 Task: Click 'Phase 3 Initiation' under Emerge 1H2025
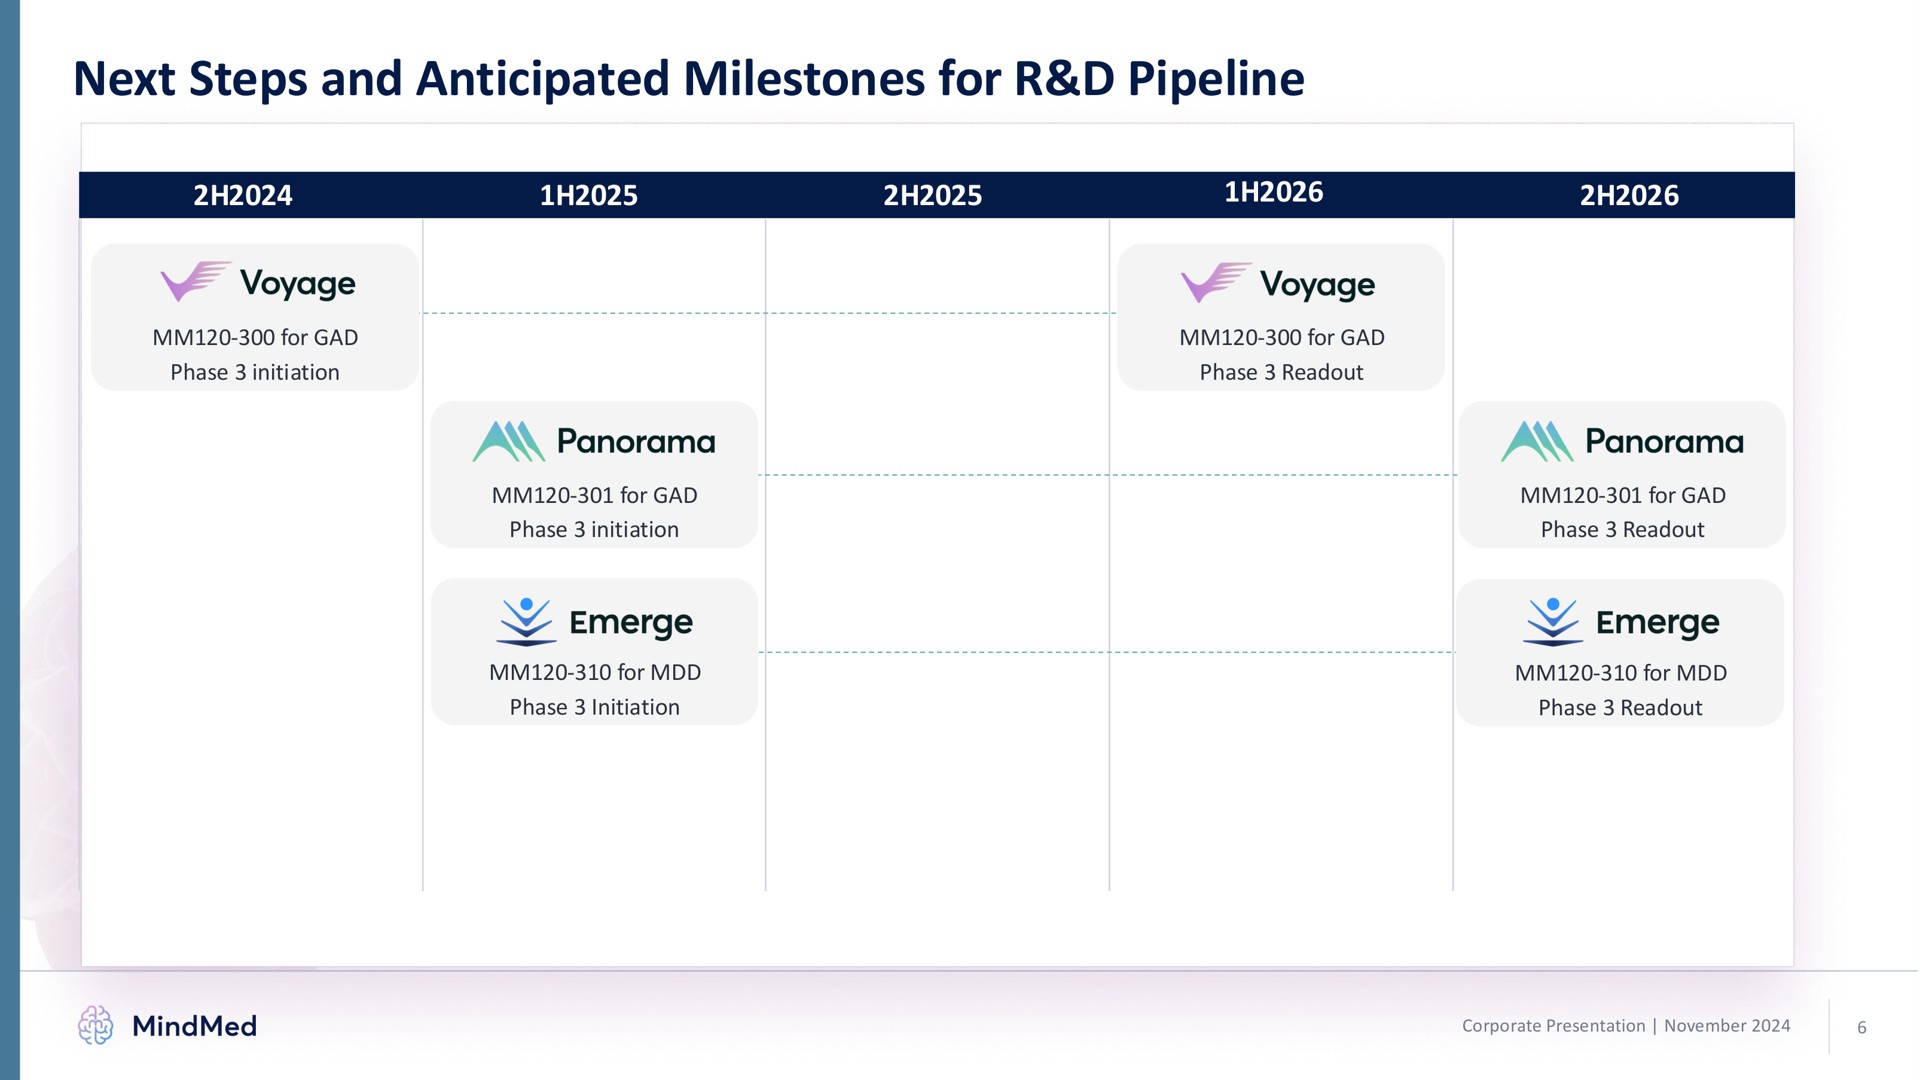point(595,707)
